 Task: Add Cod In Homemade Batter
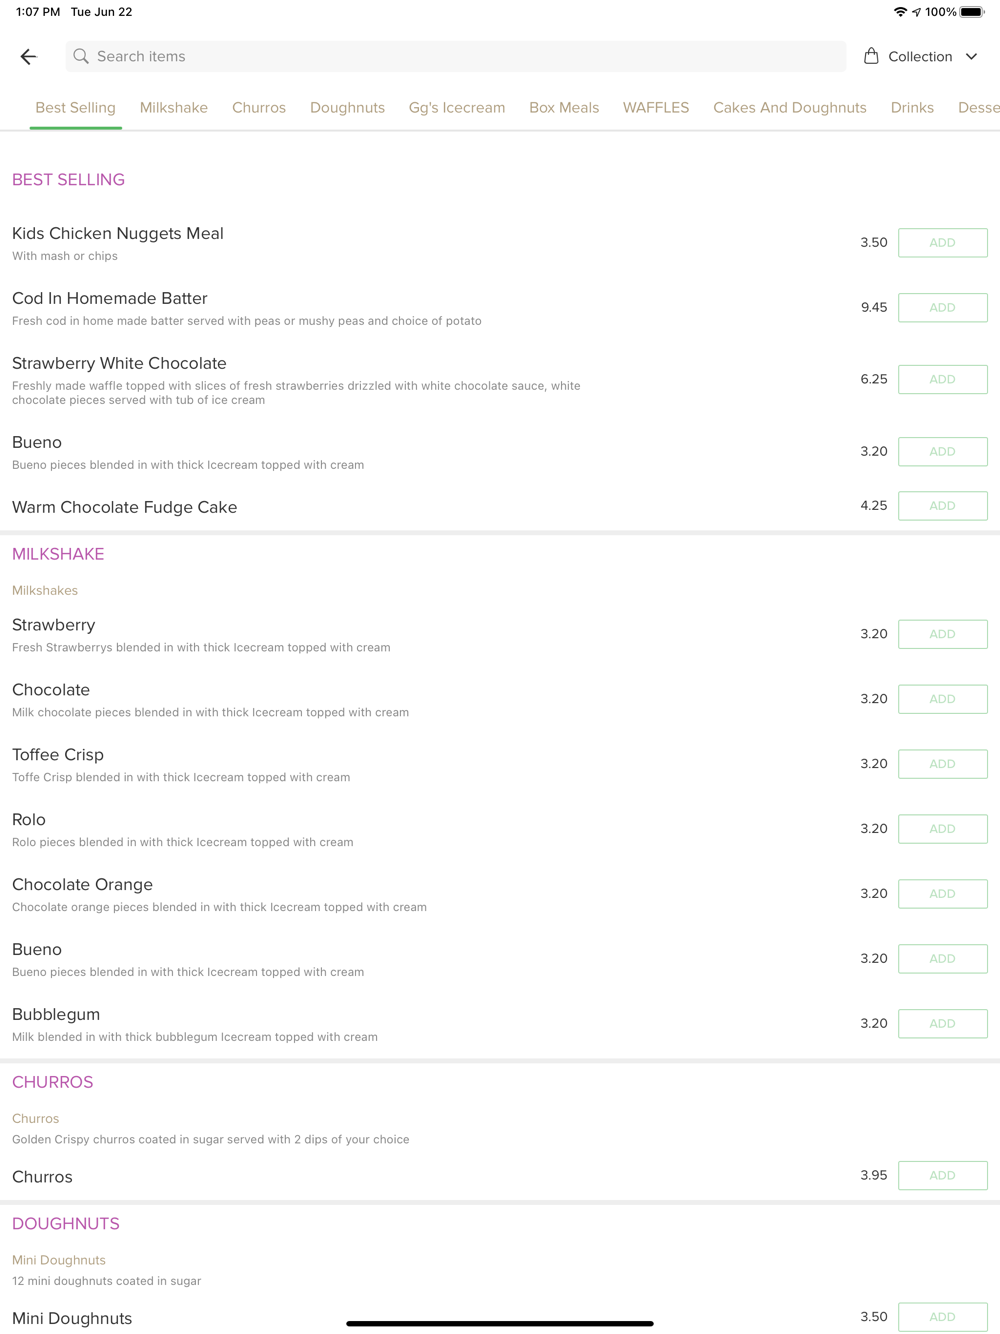(x=942, y=308)
